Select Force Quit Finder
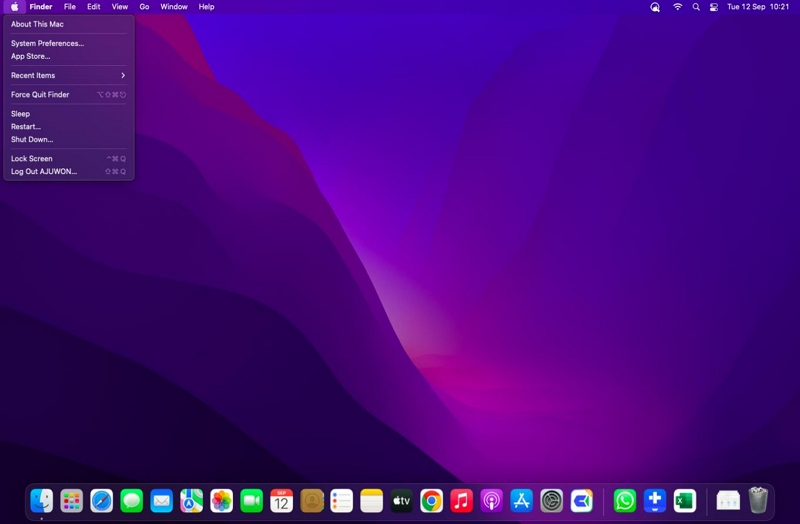Viewport: 800px width, 524px height. tap(68, 94)
